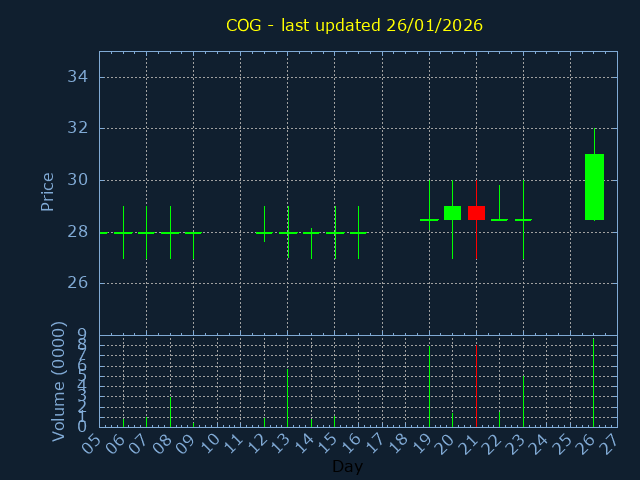Click the 34 price tick label
Image resolution: width=640 pixels, height=480 pixels.
[x=79, y=77]
